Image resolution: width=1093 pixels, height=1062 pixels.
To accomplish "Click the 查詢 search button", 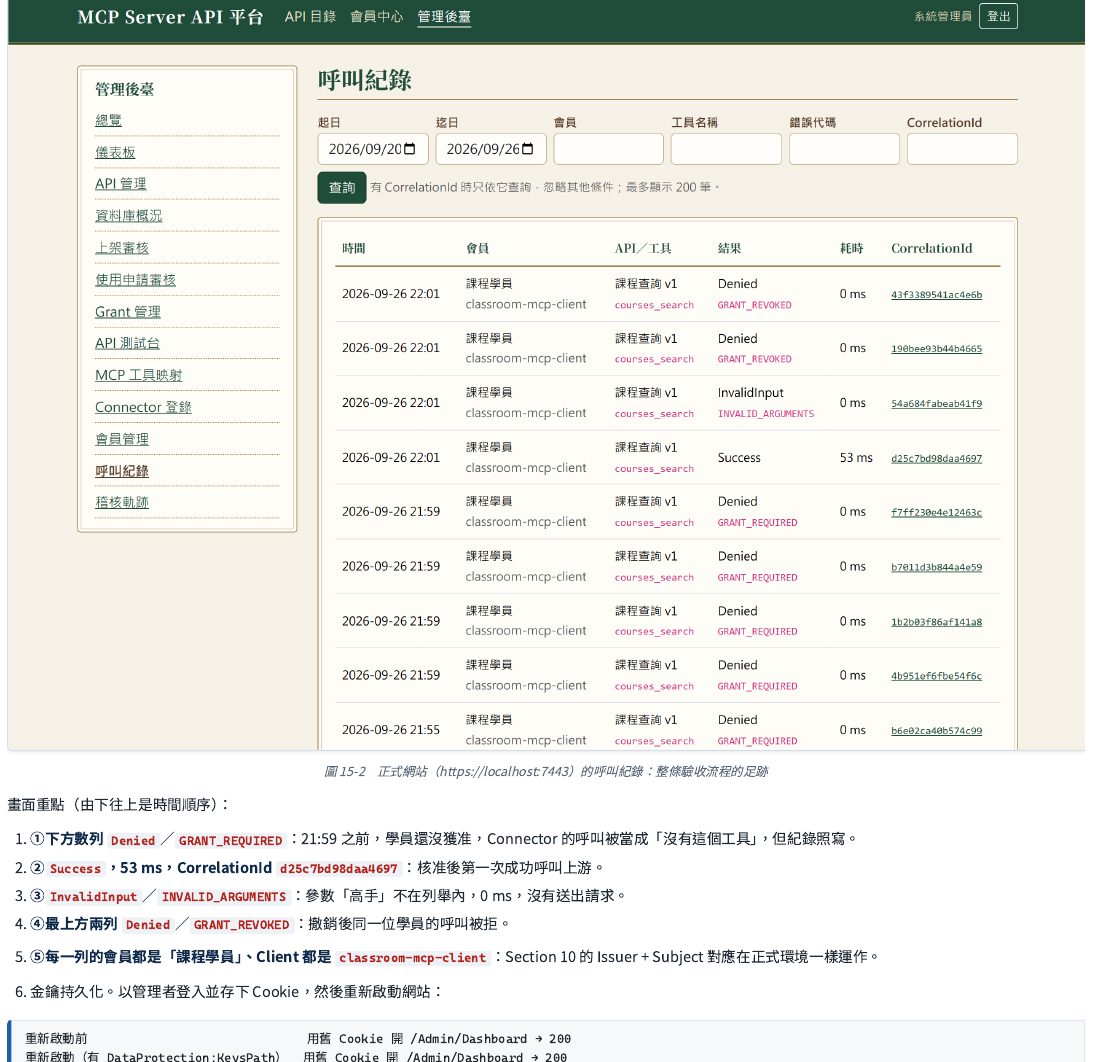I will coord(342,187).
